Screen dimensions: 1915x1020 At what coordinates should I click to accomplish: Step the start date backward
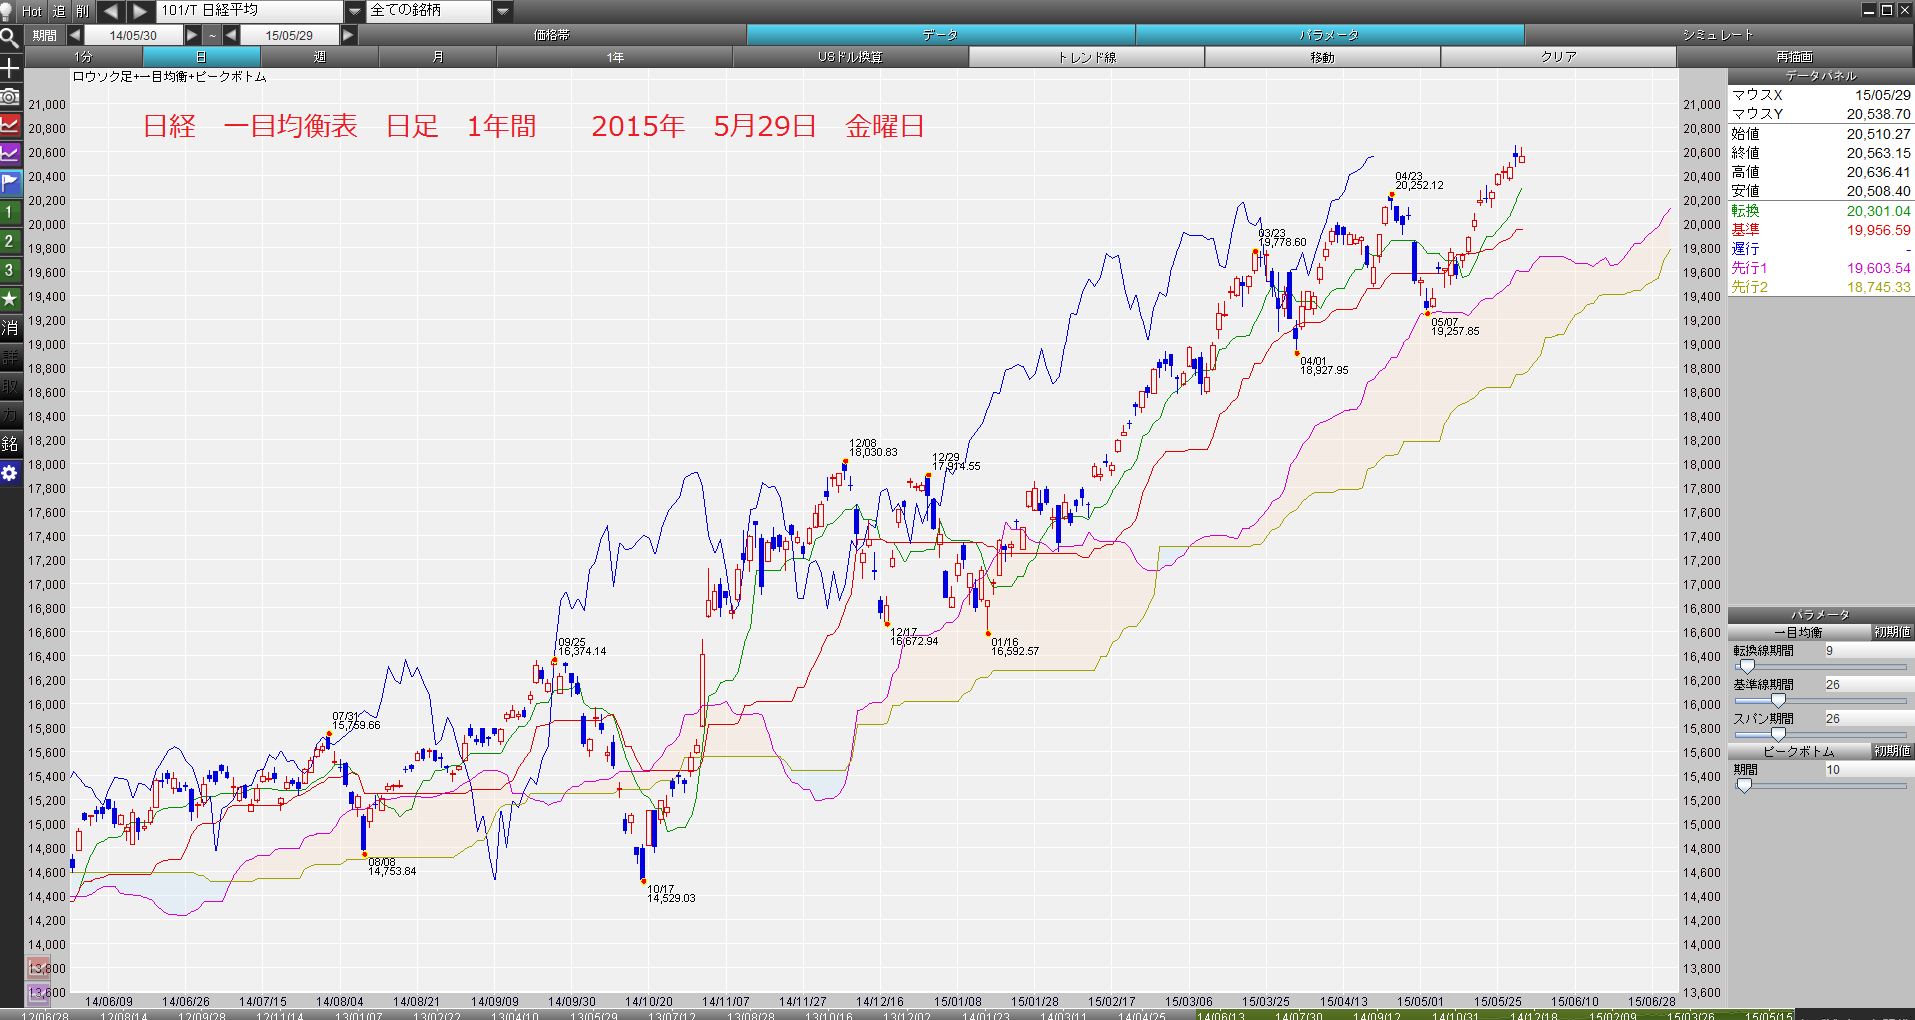(75, 35)
